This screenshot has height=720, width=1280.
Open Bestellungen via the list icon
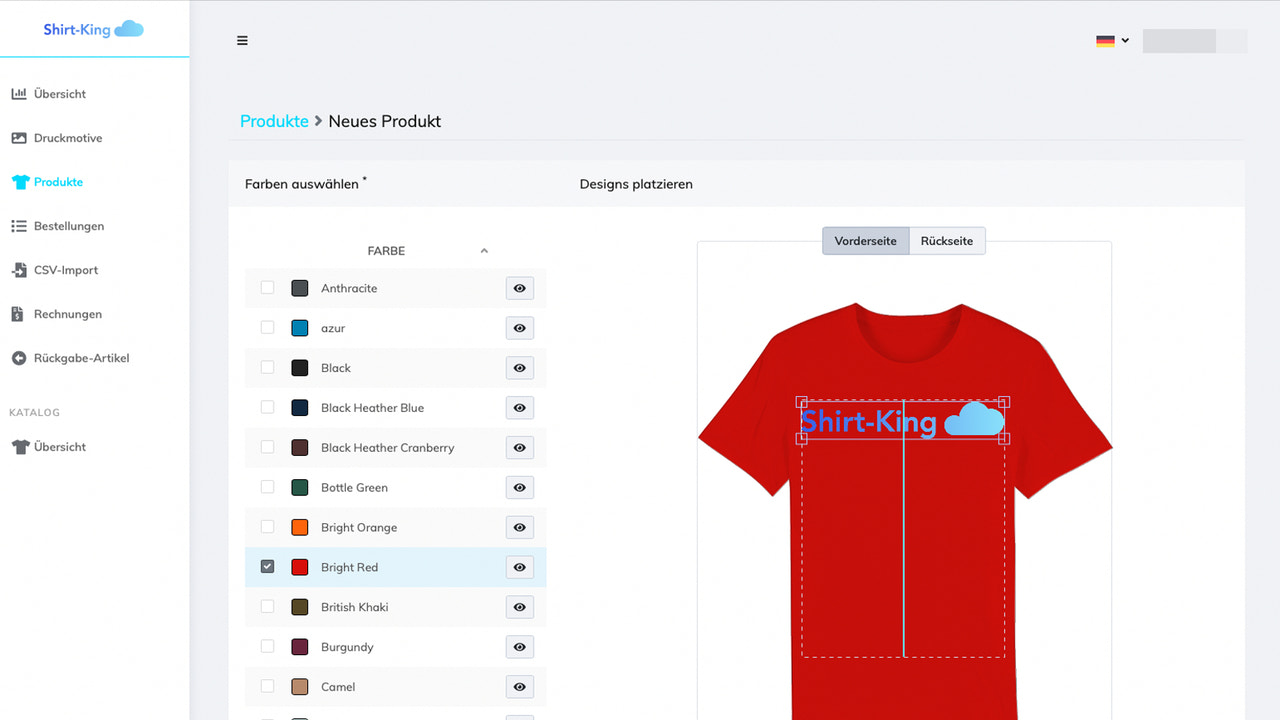click(21, 225)
